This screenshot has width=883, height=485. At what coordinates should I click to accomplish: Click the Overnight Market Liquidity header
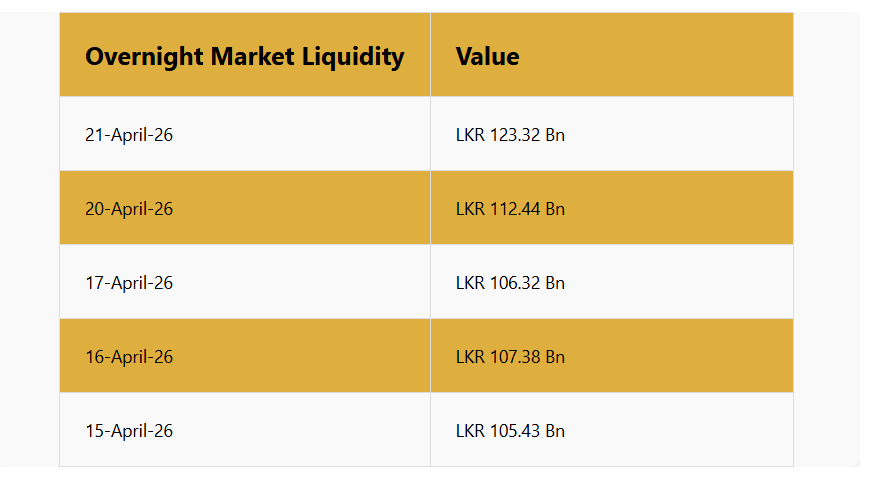[x=244, y=56]
